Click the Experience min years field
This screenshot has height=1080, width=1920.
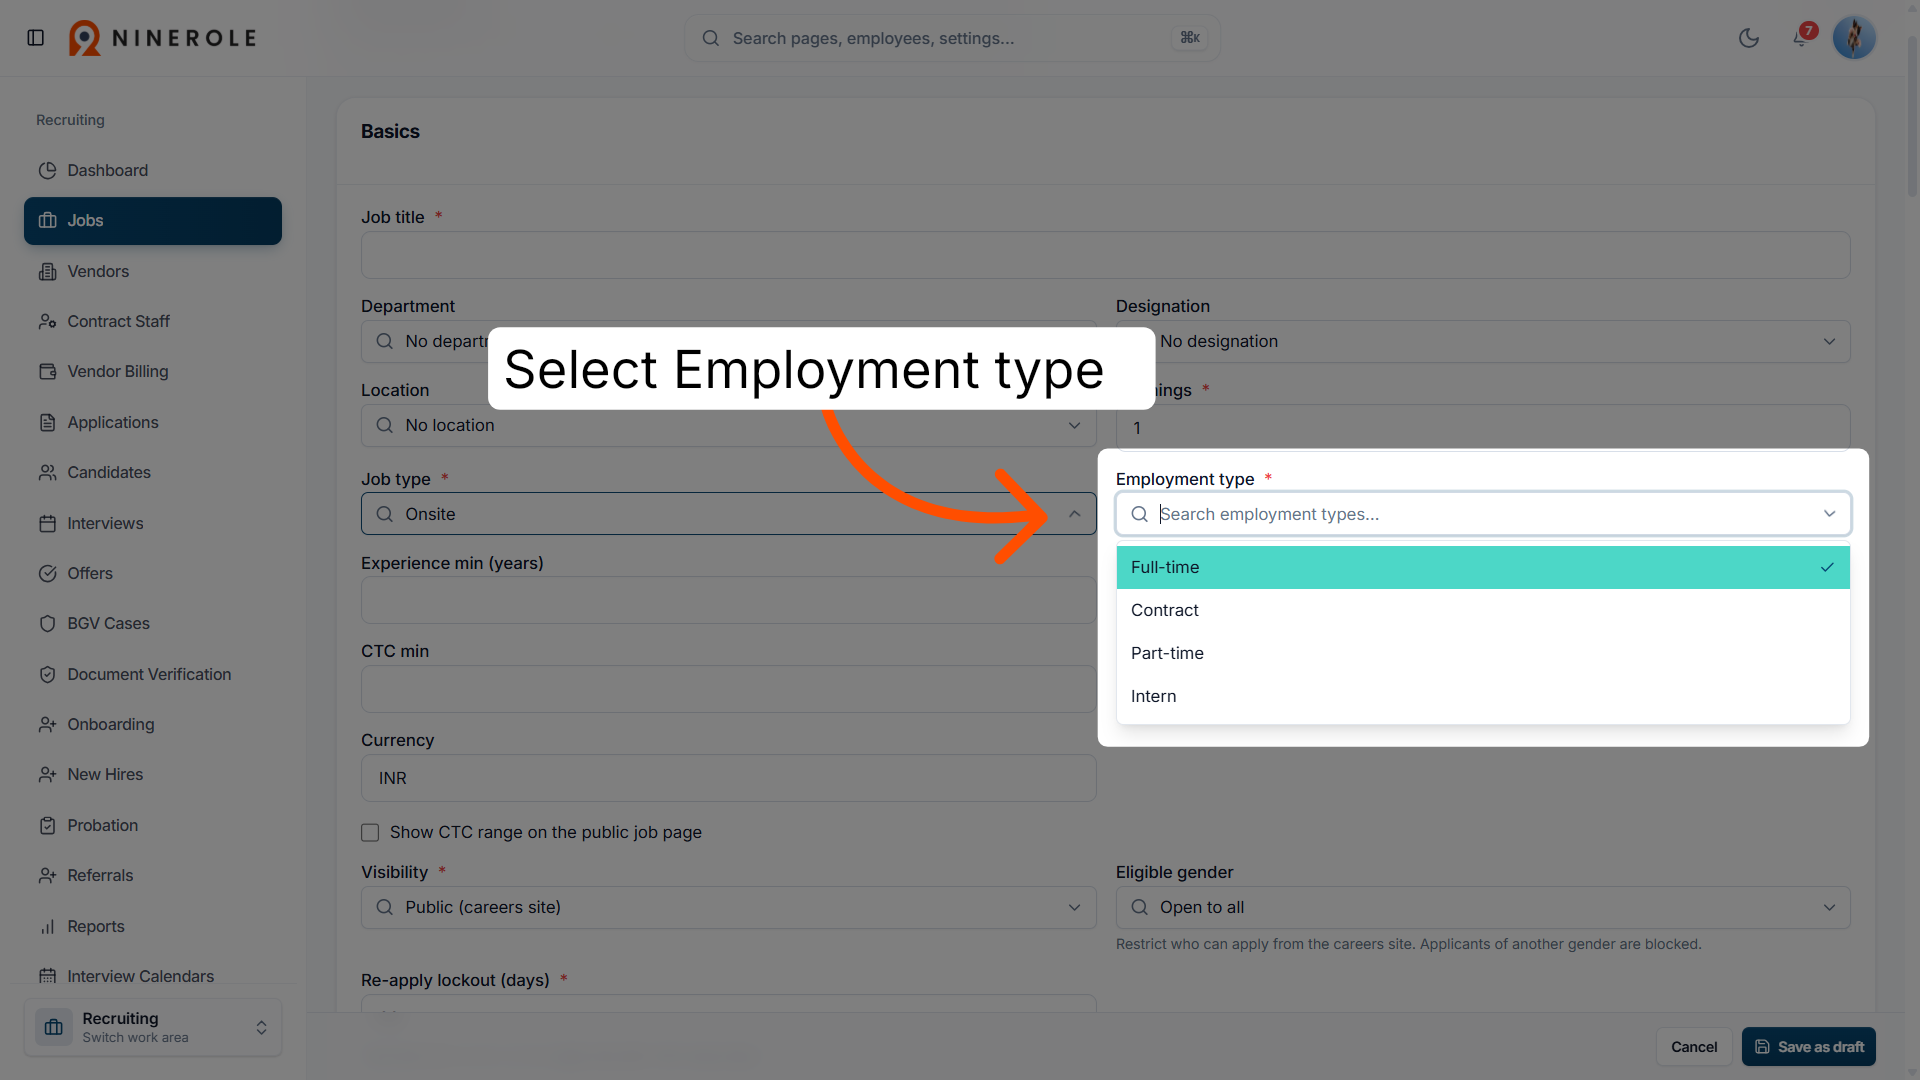point(728,600)
